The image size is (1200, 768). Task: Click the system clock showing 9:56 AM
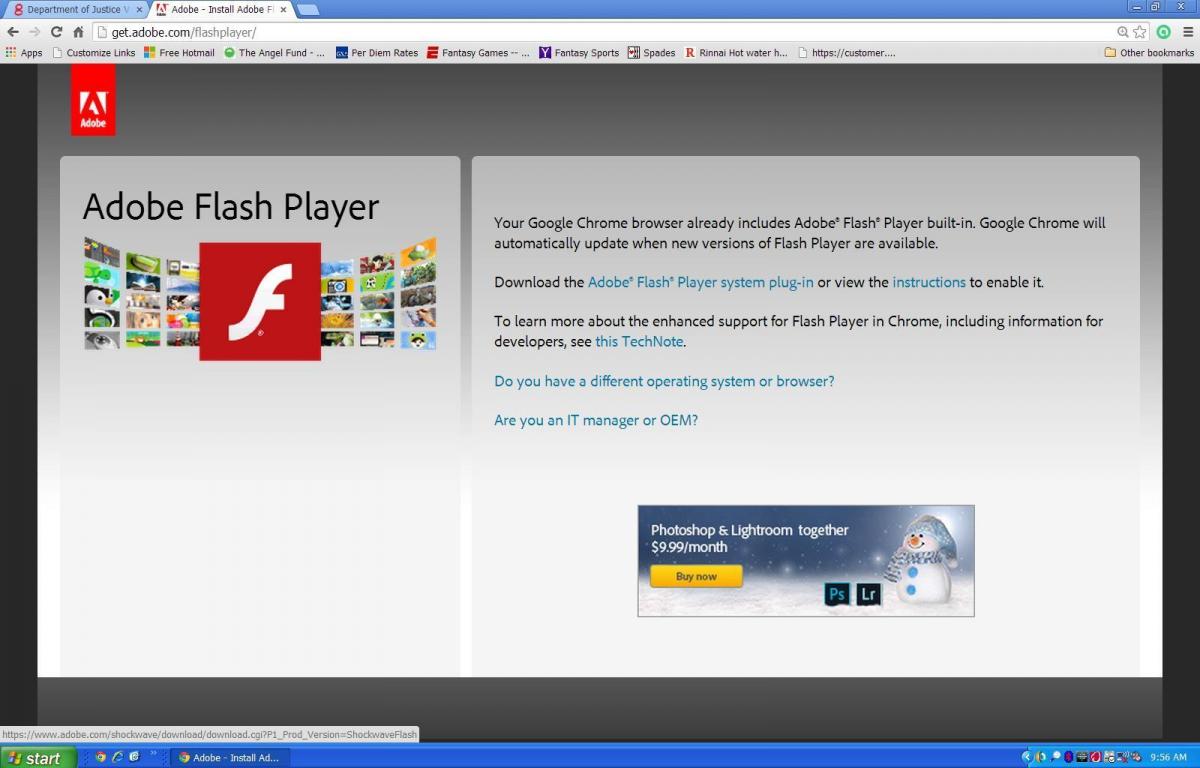click(x=1168, y=757)
